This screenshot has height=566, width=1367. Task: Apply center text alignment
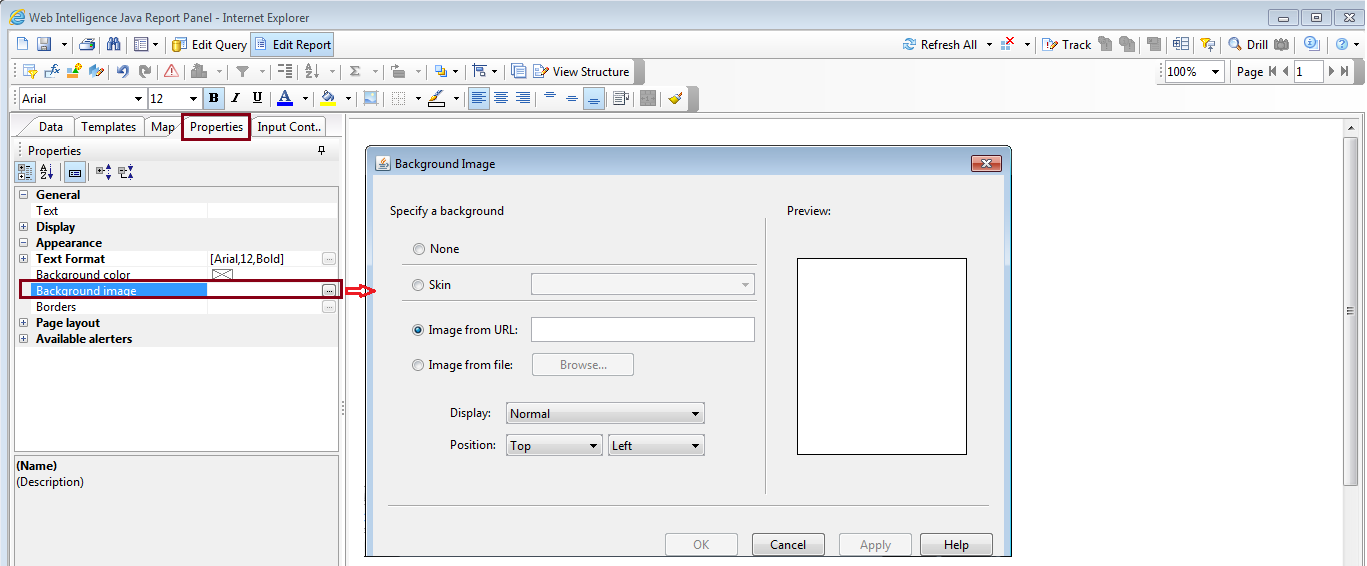coord(500,98)
